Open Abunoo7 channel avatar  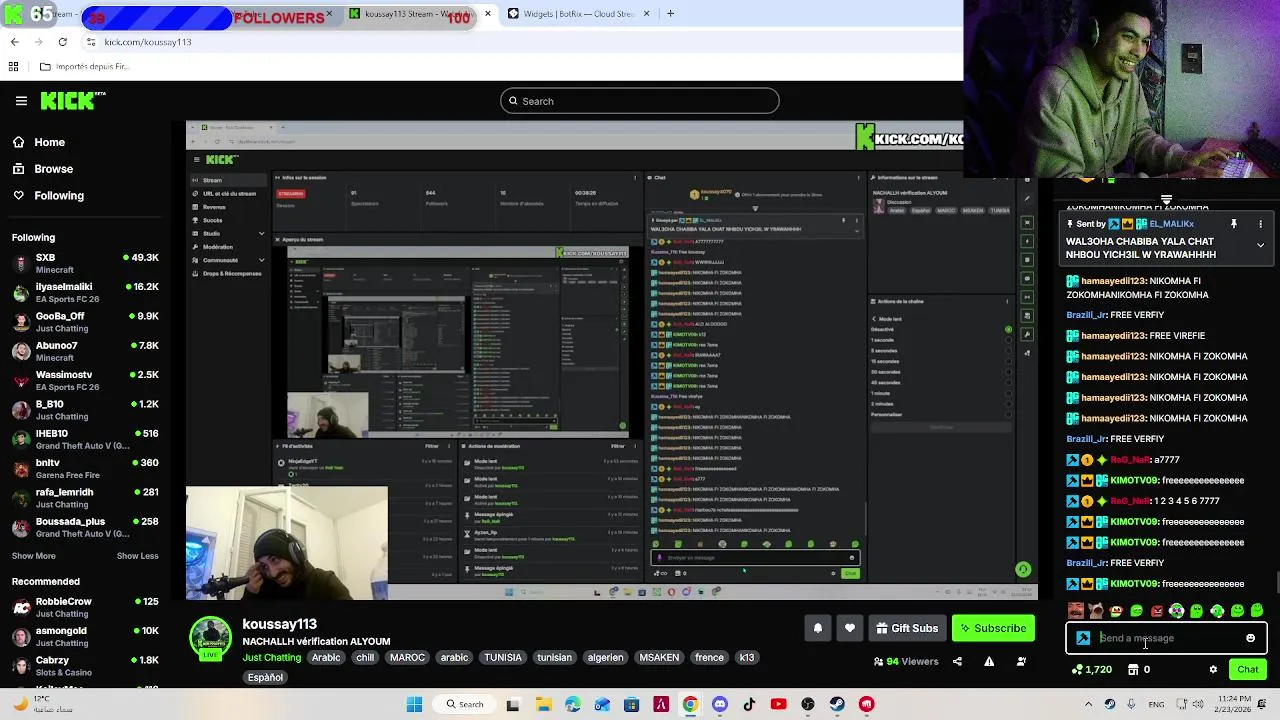21,351
